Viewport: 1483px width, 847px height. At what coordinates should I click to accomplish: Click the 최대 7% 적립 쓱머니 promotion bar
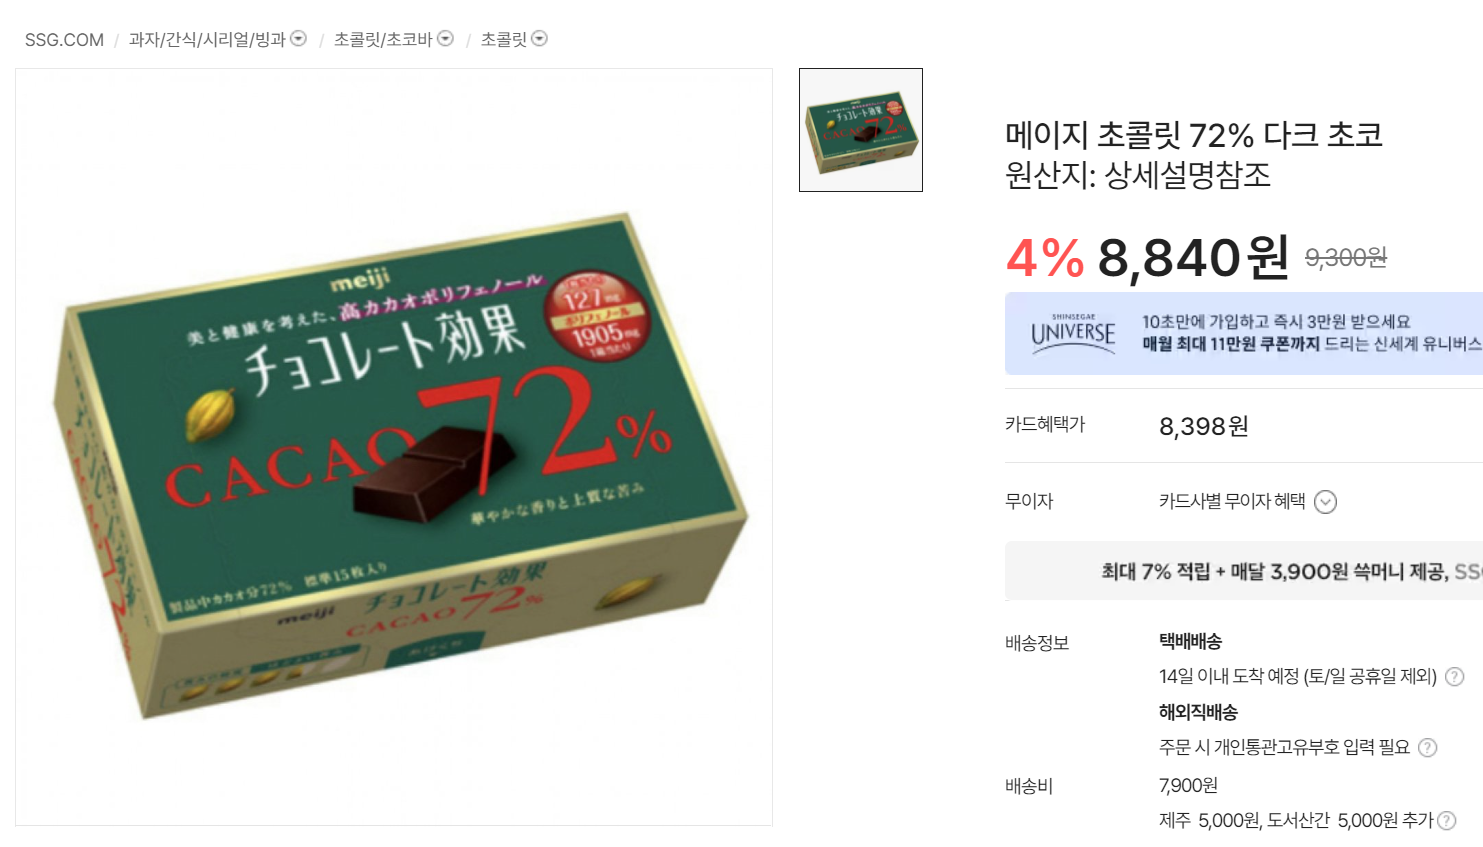point(1244,571)
